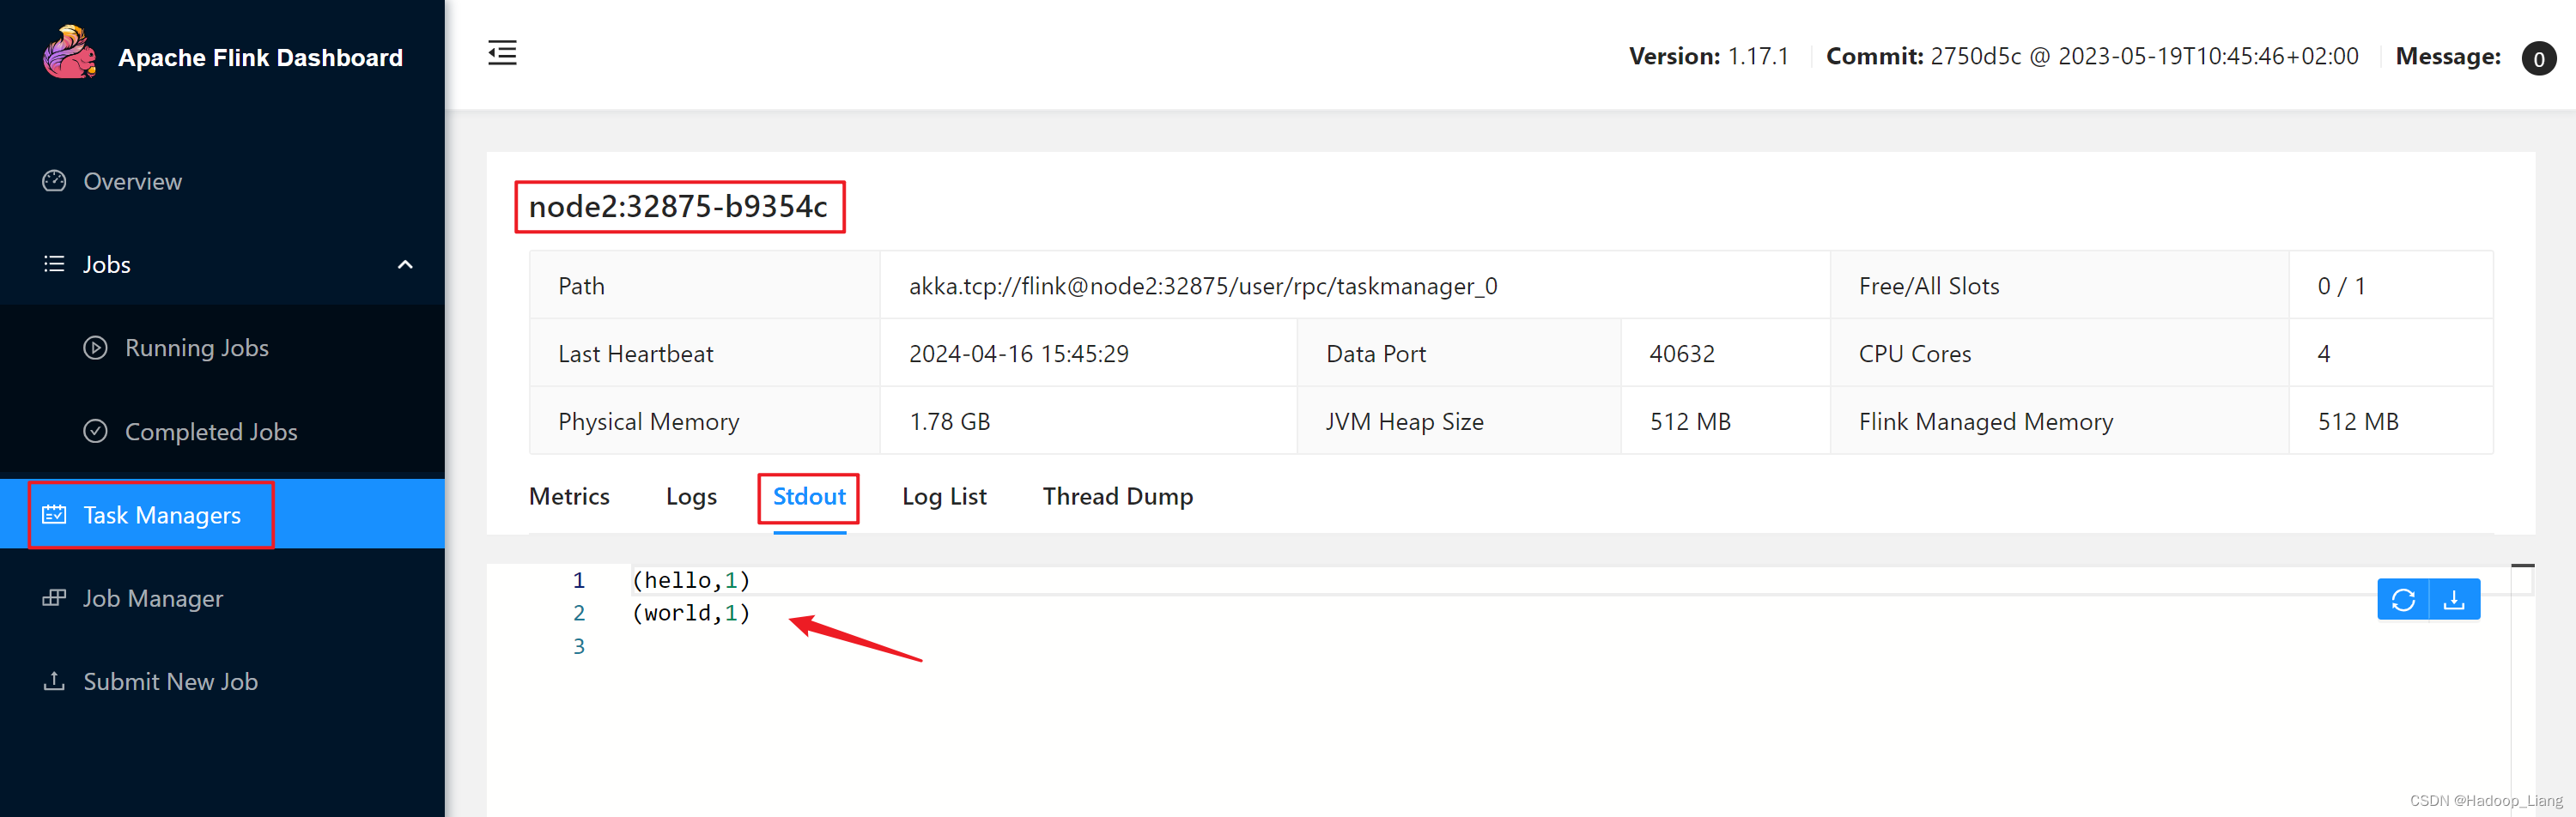Collapse the Jobs submenu chevron
The image size is (2576, 817).
click(405, 264)
